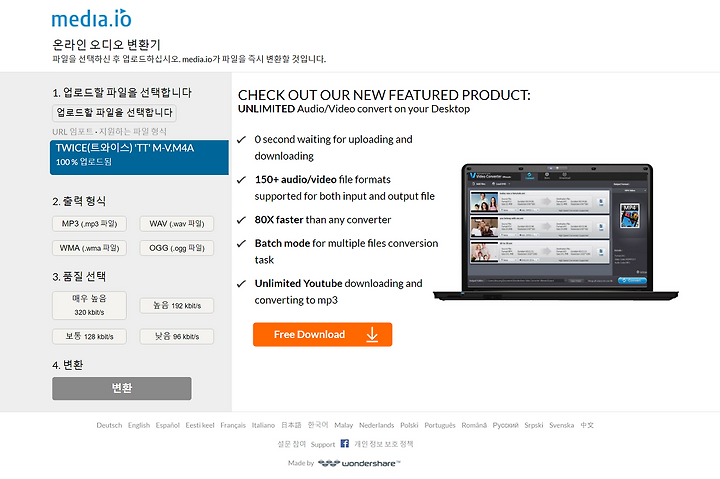Switch language to Svenska

[x=562, y=425]
